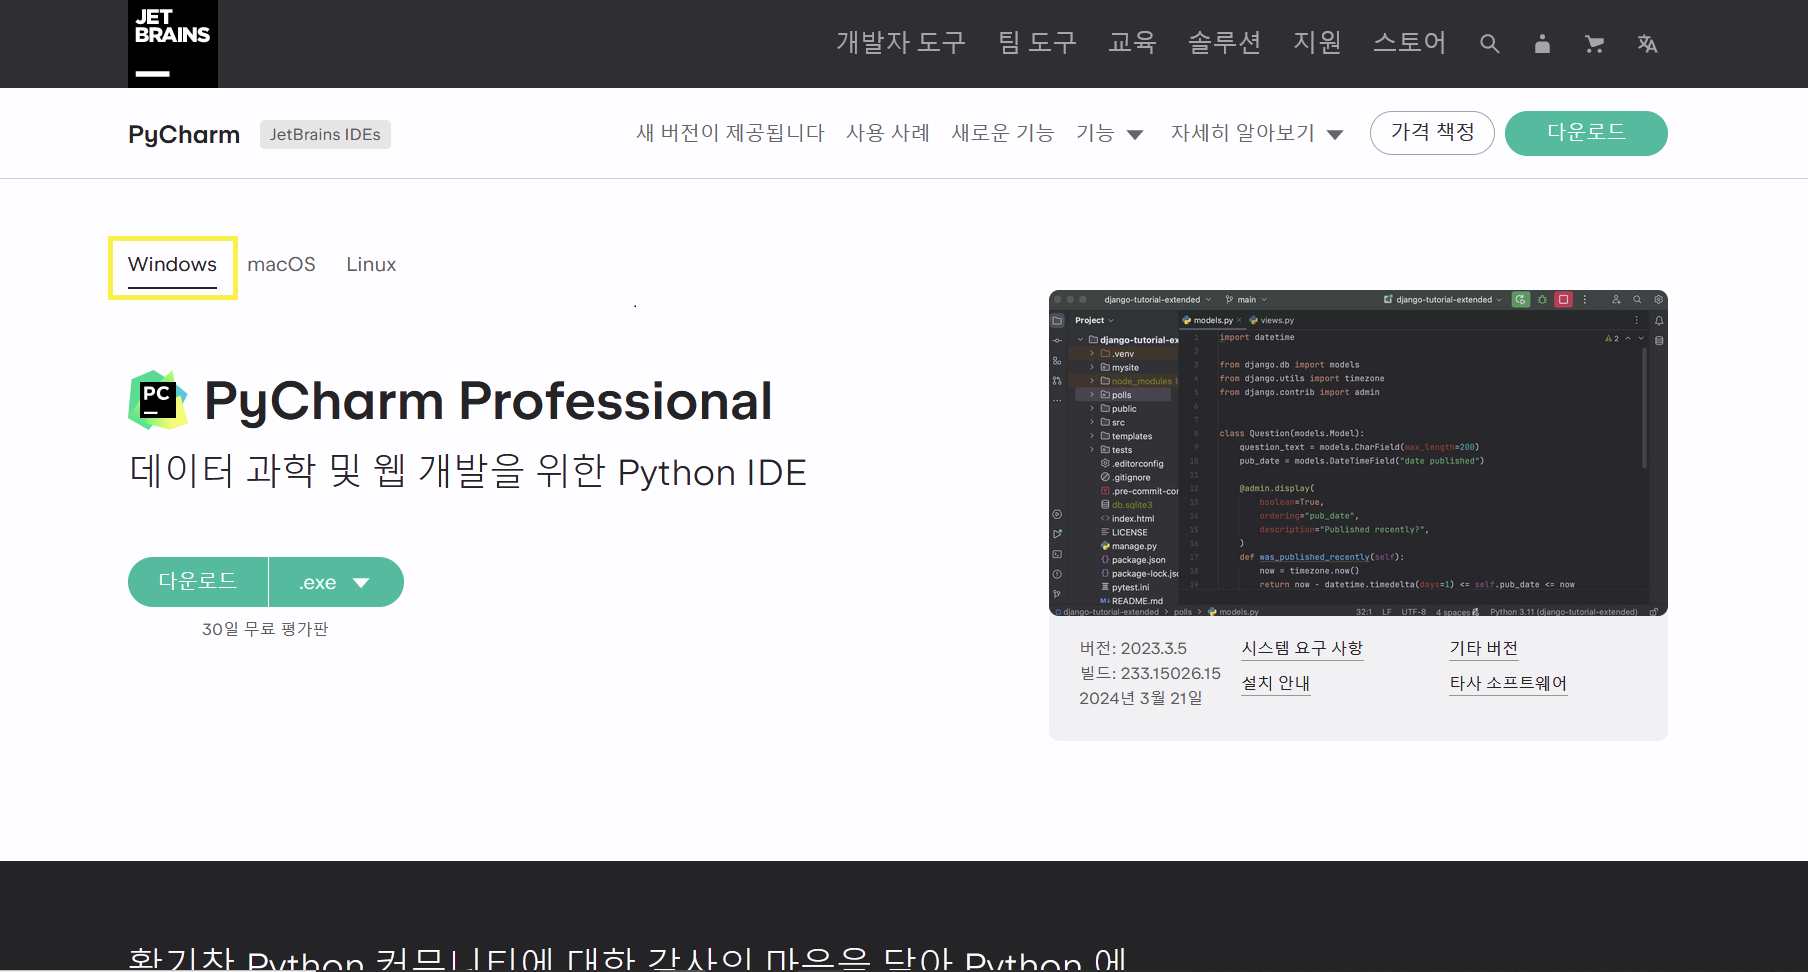The height and width of the screenshot is (972, 1808).
Task: Open 기타 버전 link
Action: [x=1484, y=648]
